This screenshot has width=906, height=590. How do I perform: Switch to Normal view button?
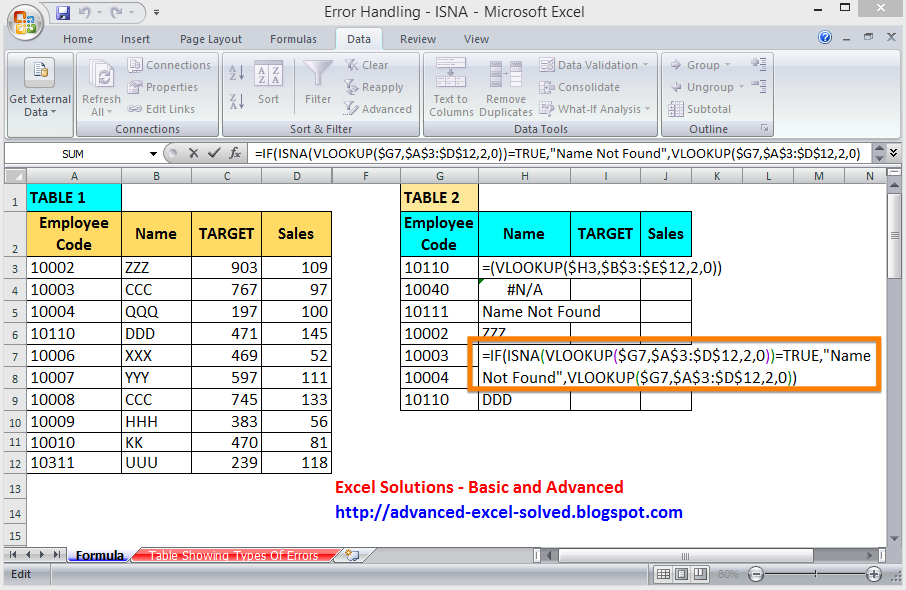point(663,574)
